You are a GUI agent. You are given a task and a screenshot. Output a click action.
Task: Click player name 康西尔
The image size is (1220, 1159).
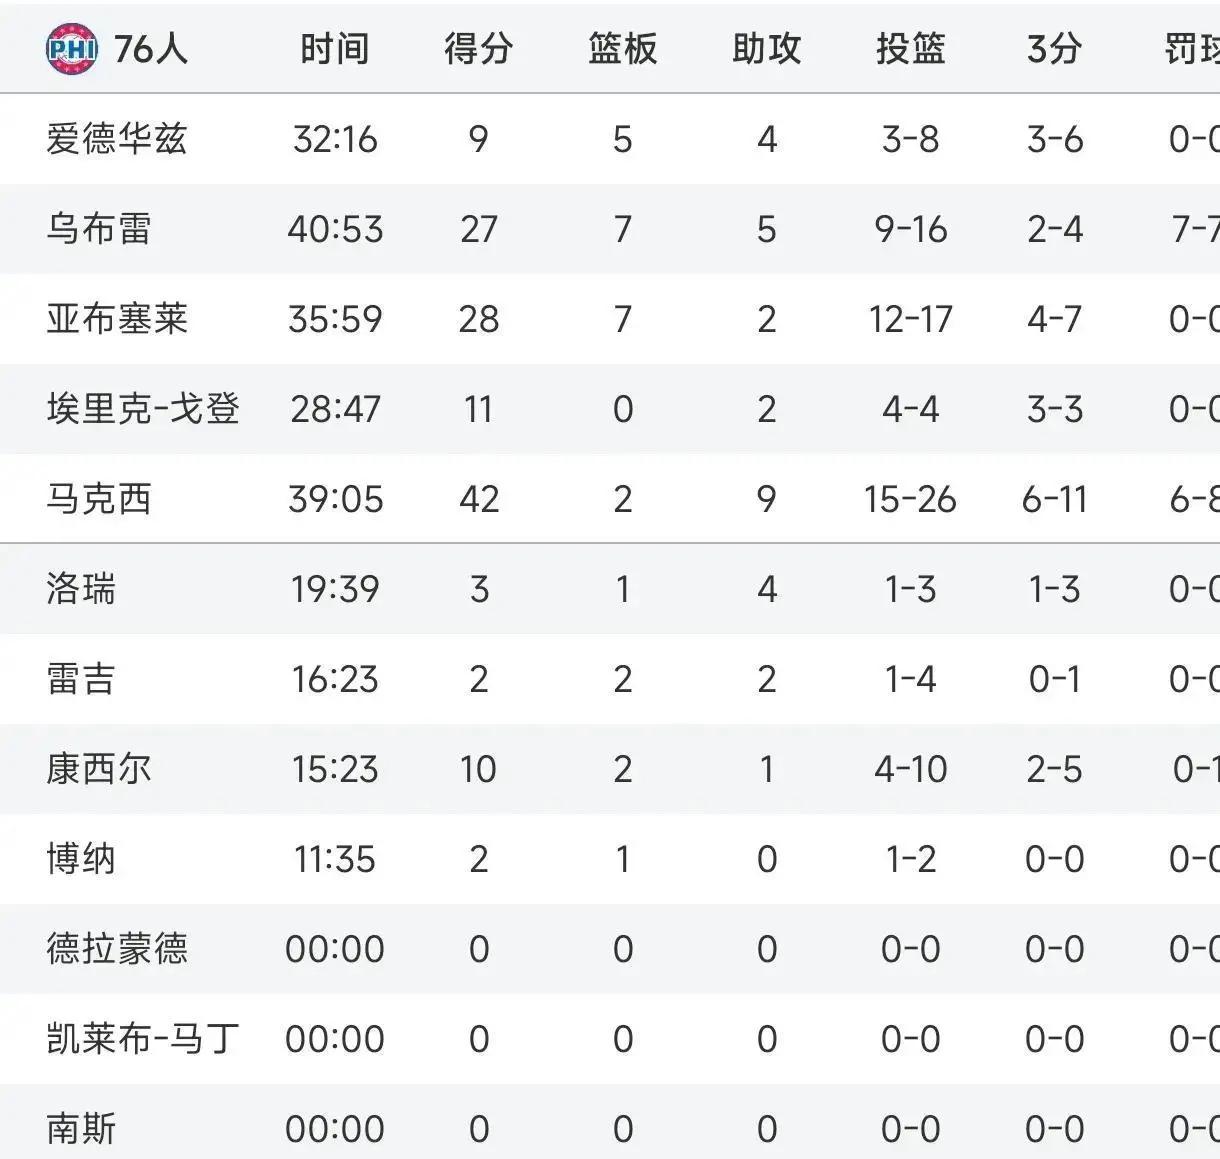[x=98, y=769]
